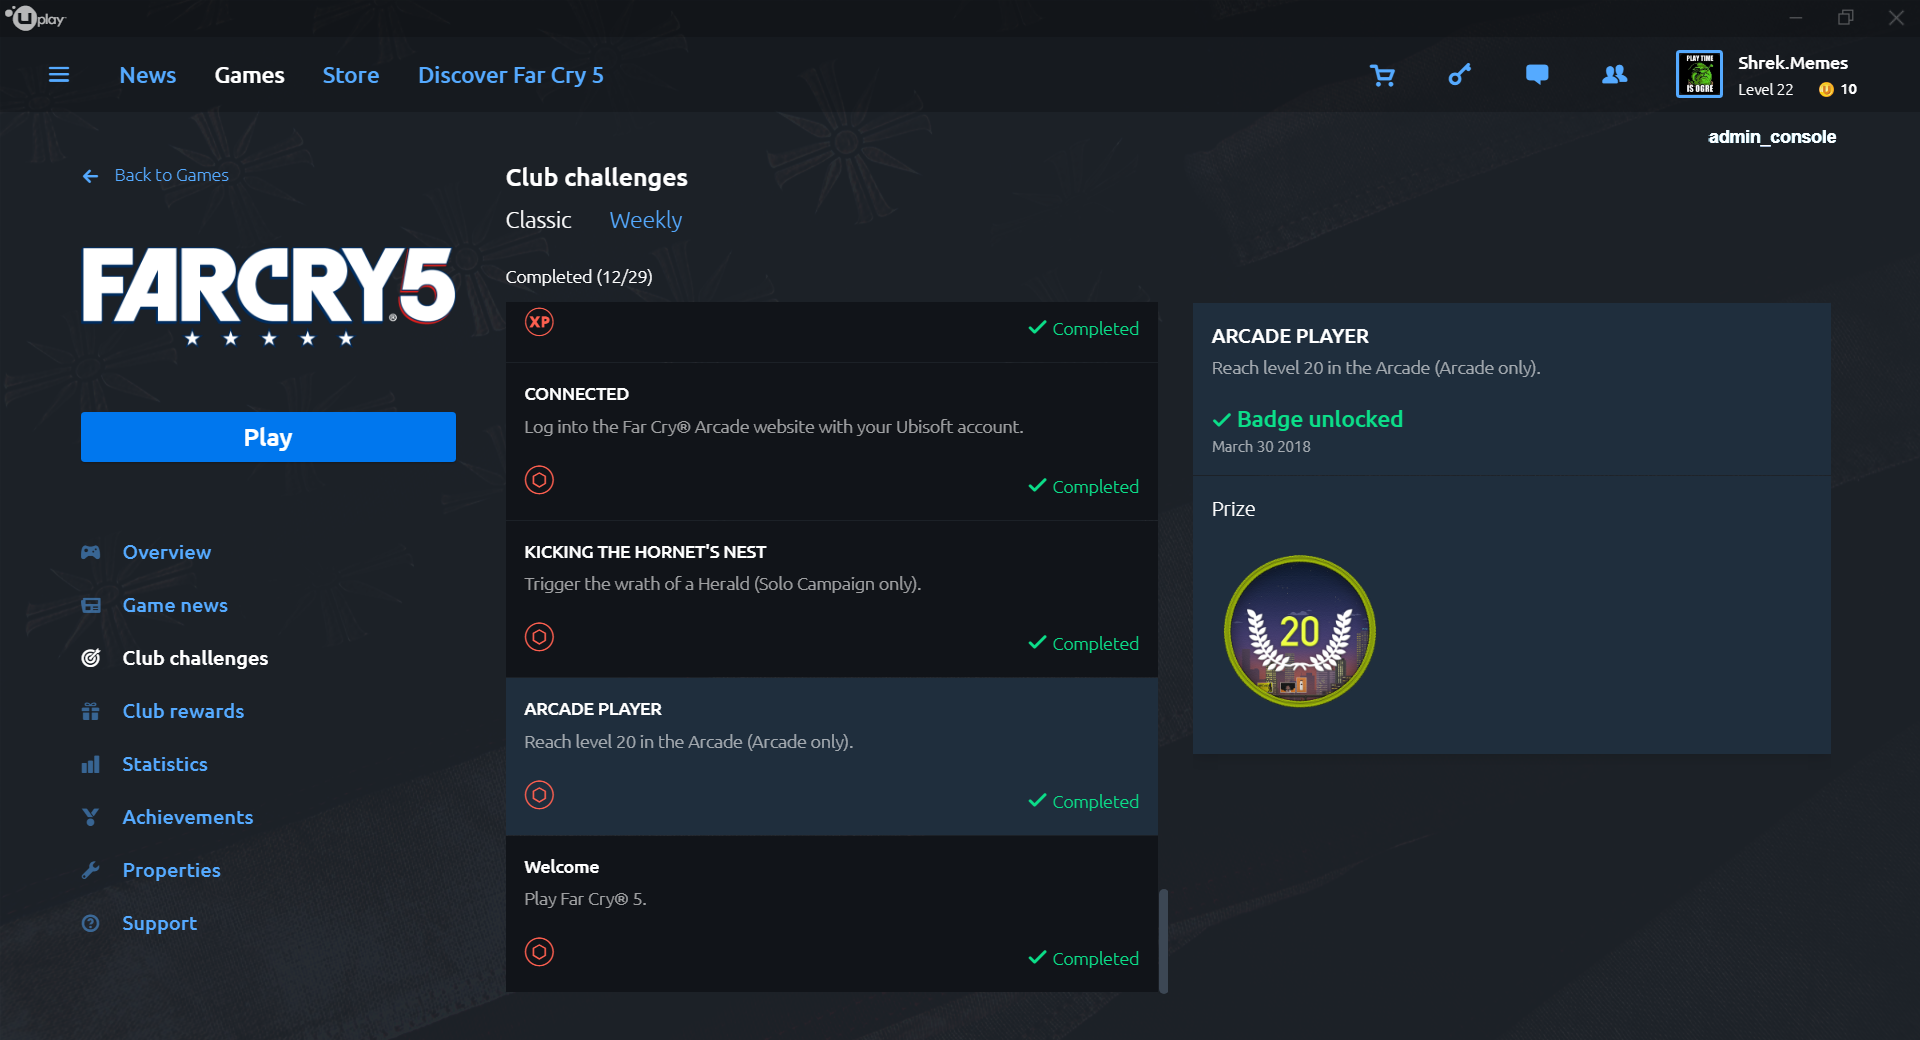Click the back arrow icon
The image size is (1920, 1040).
click(91, 176)
